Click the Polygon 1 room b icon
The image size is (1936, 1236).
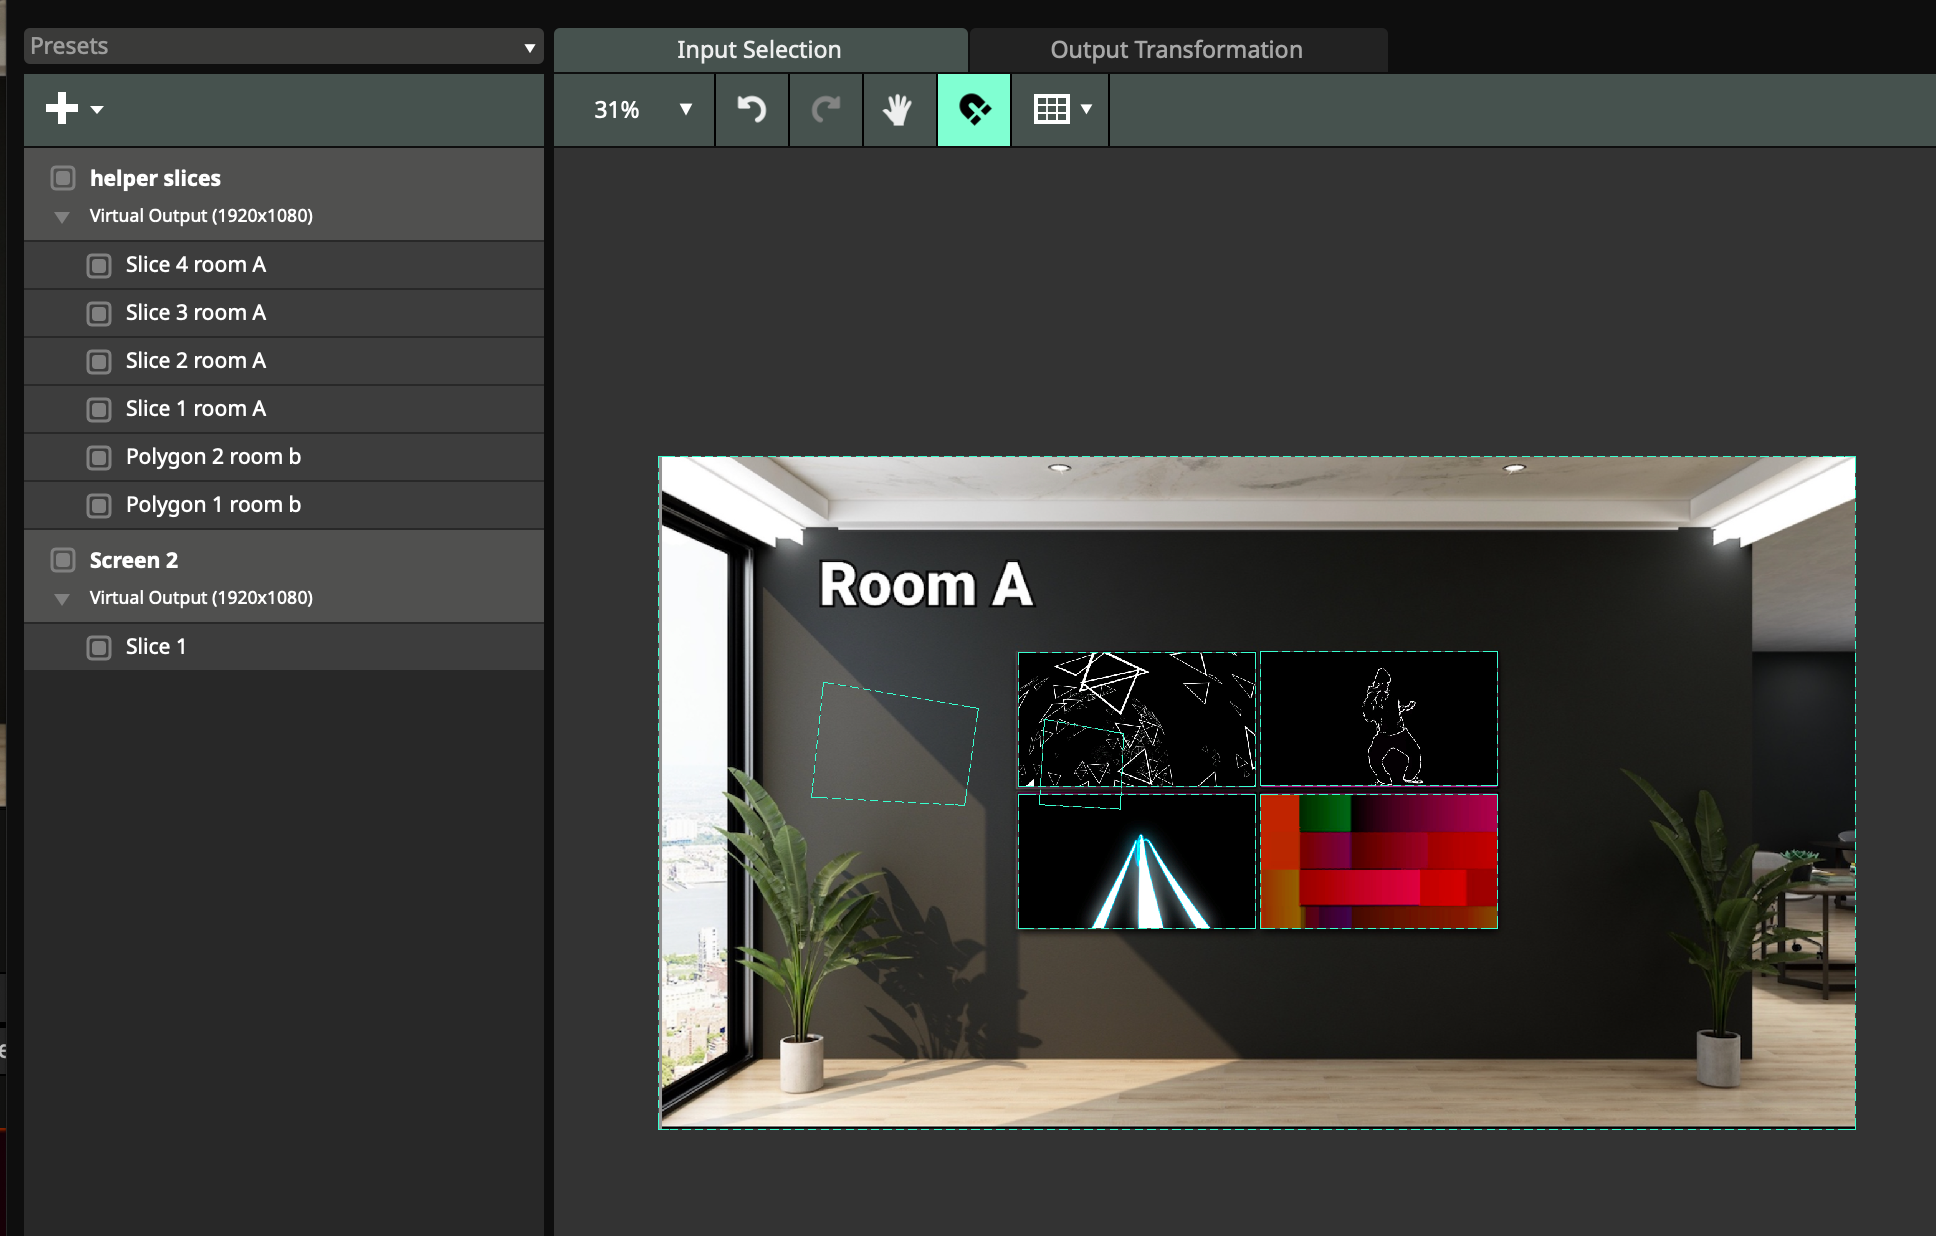coord(99,506)
